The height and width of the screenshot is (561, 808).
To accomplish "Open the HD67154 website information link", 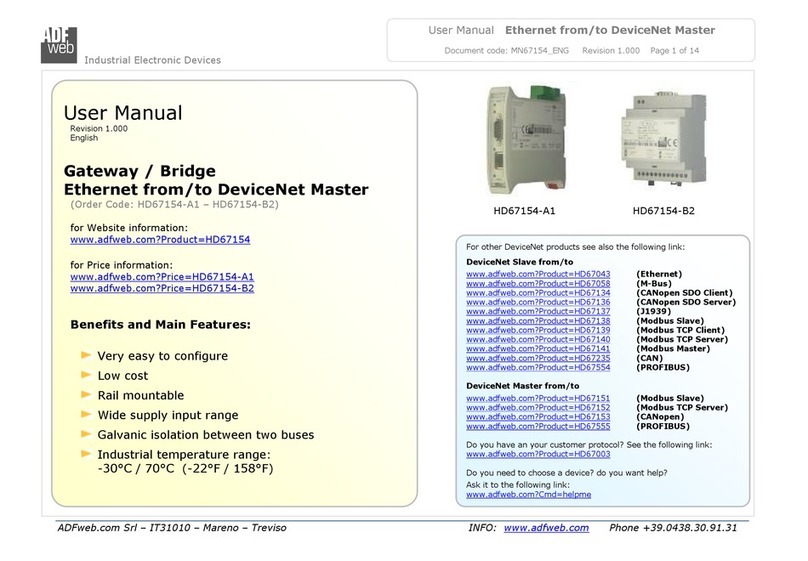I will 160,240.
